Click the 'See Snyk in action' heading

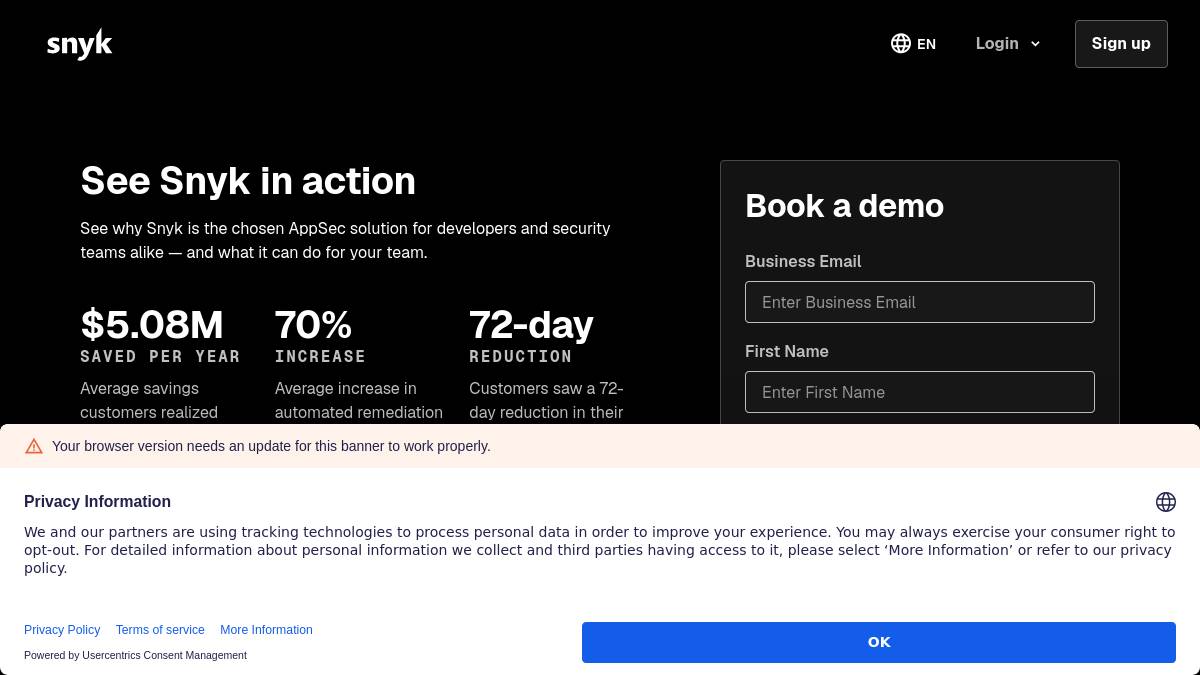tap(248, 181)
